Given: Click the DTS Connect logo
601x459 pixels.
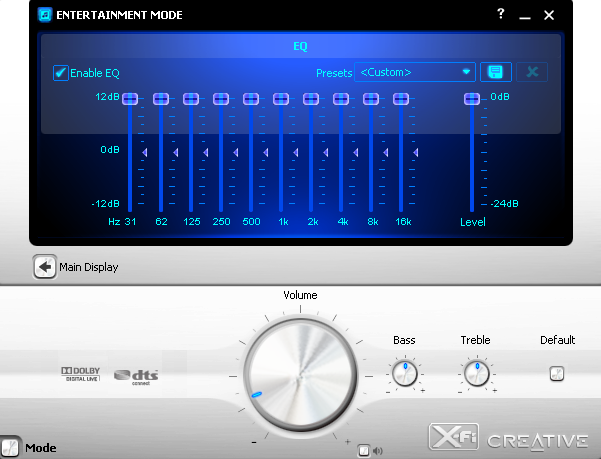Looking at the screenshot, I should tap(136, 376).
